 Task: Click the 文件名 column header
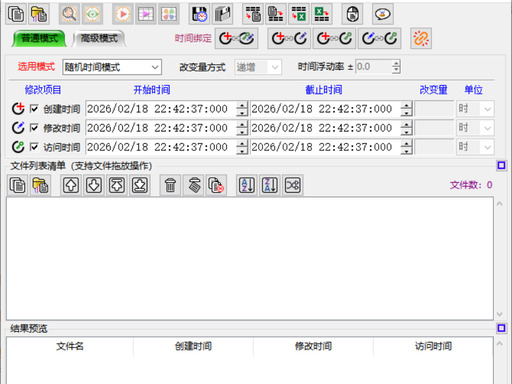coord(70,346)
